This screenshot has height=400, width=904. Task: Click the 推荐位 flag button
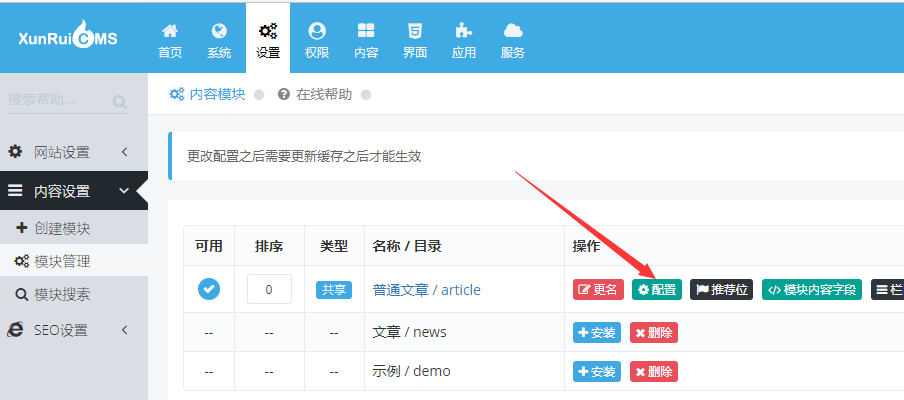point(722,289)
